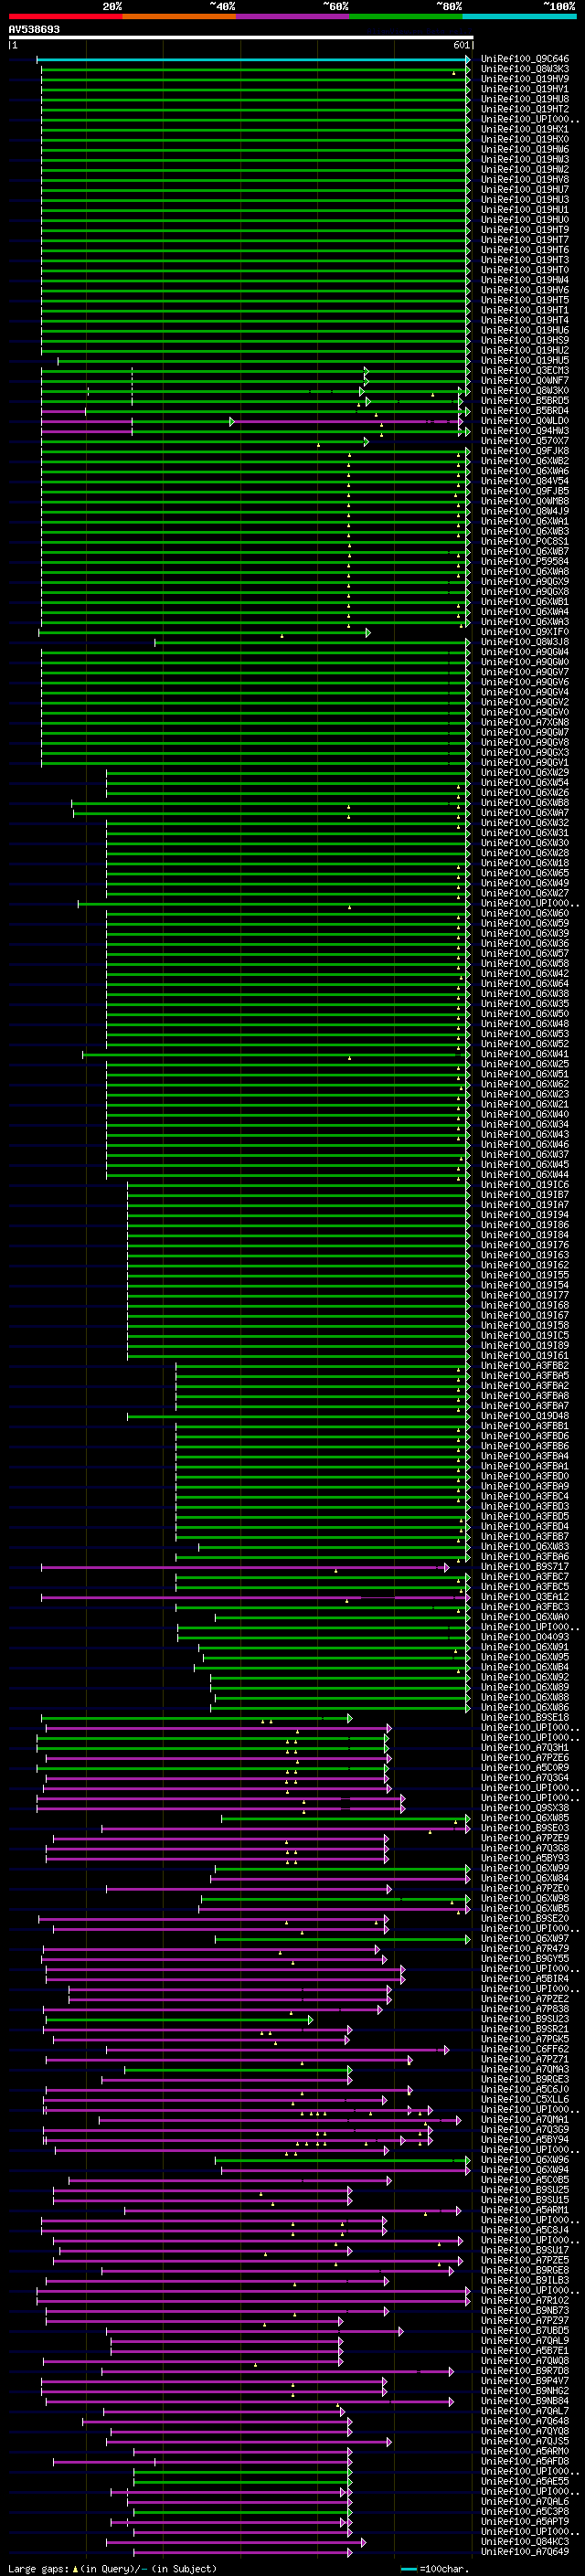Select hit label UniRef100_A7R102

coord(525,2300)
